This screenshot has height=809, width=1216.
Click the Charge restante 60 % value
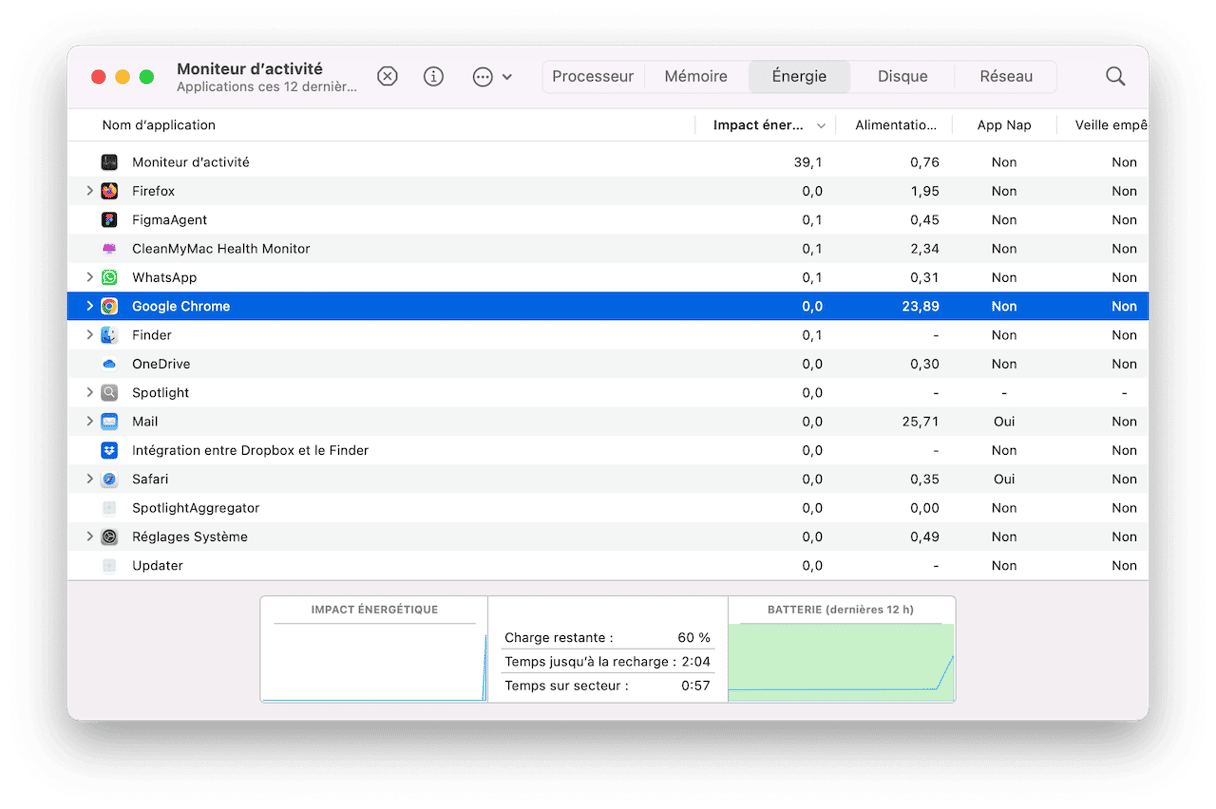[694, 638]
